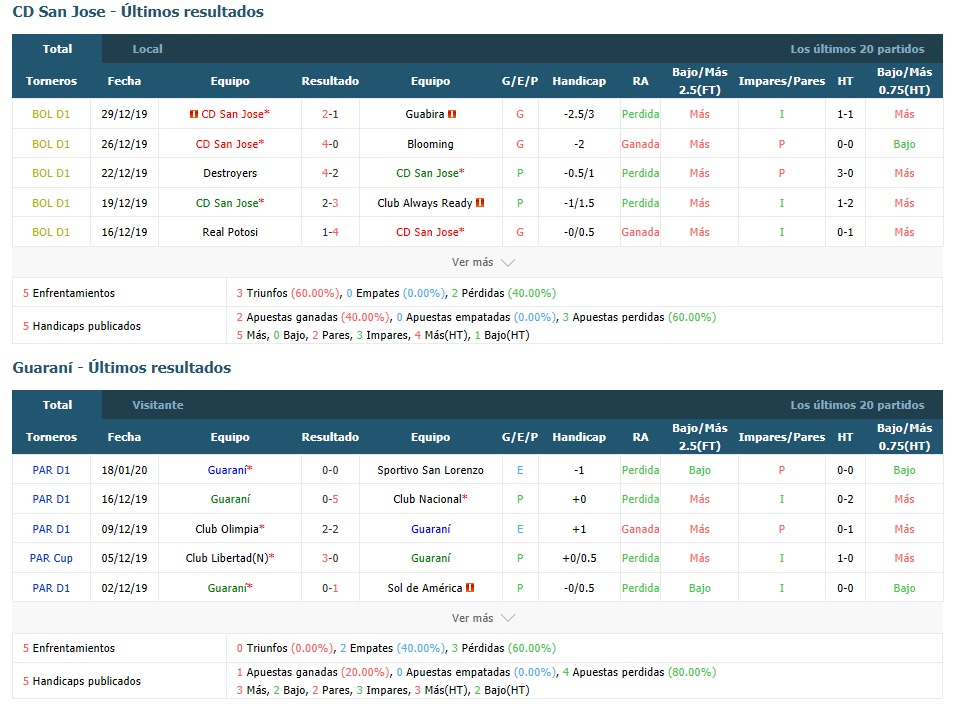Click the 1-2 half-time score on 19/12/19
The height and width of the screenshot is (712, 970).
pos(845,203)
